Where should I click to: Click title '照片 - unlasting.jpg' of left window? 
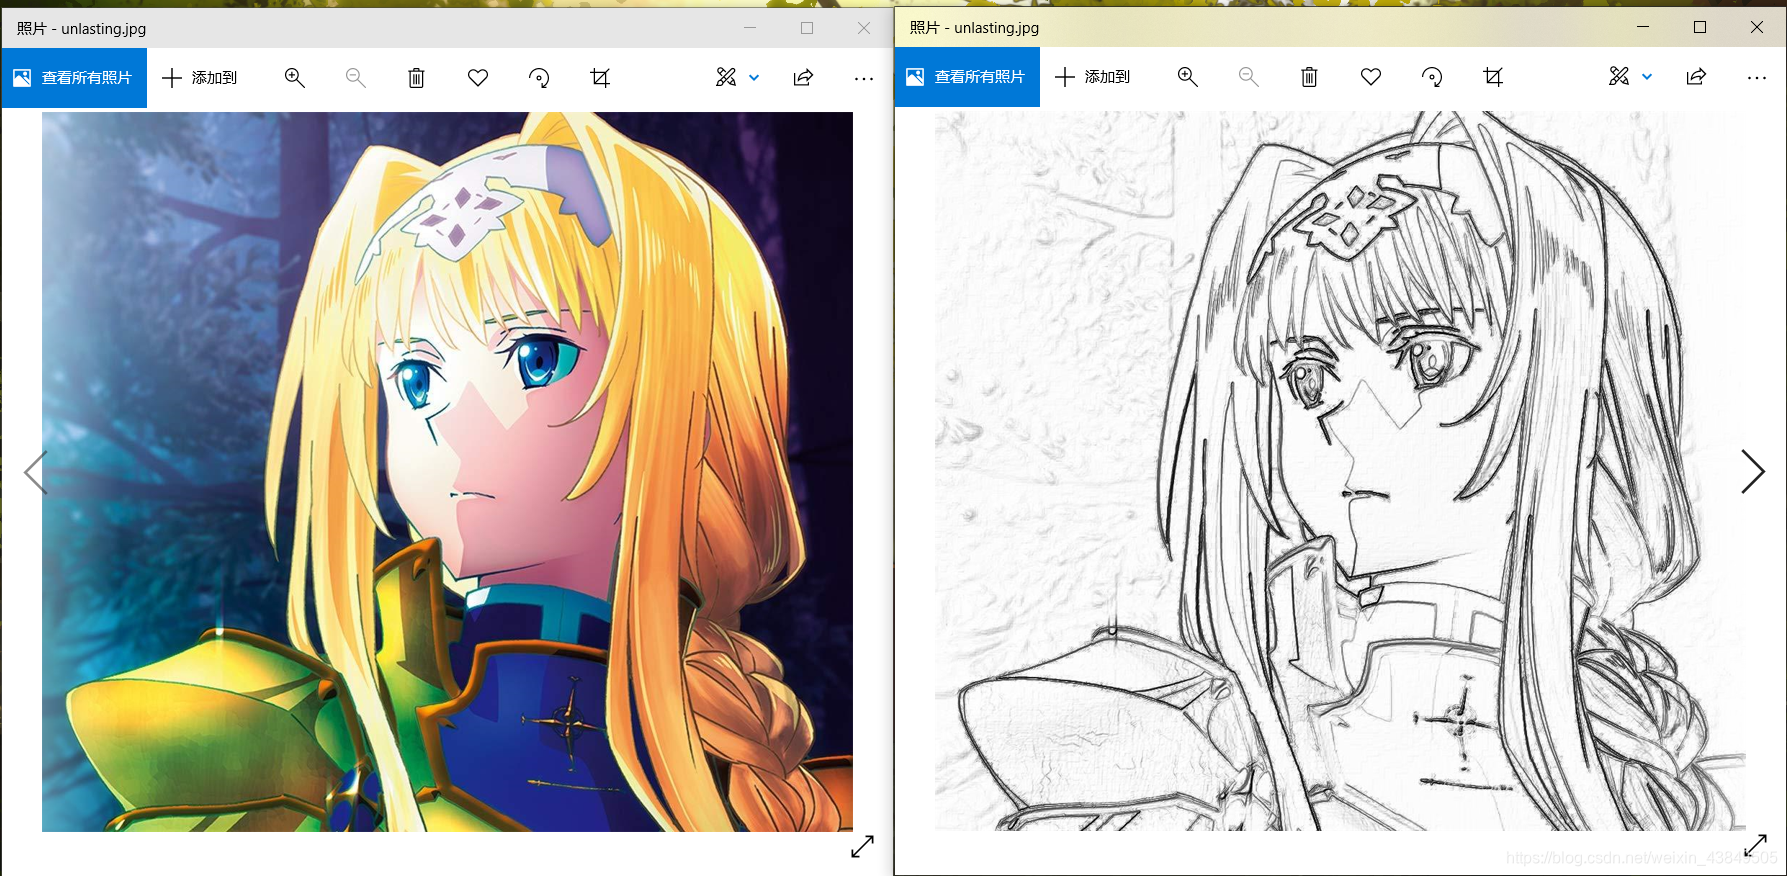pos(81,29)
